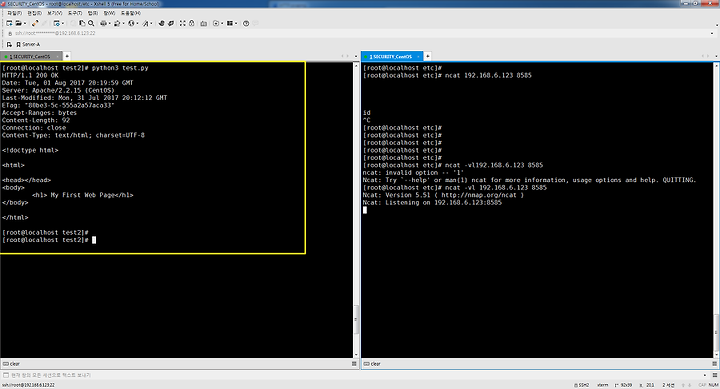This screenshot has height=389, width=720.
Task: Click the Xftp file transfer icon
Action: pos(161,23)
